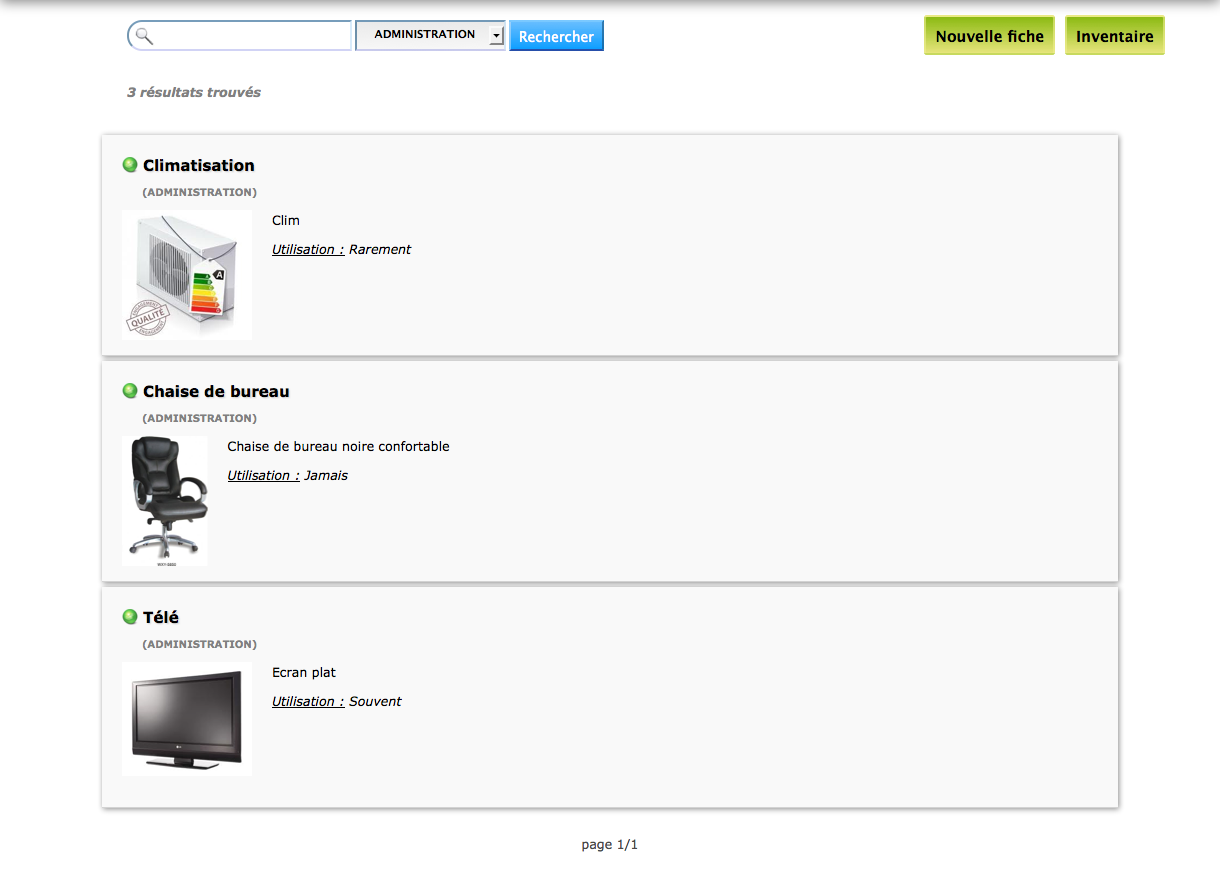This screenshot has width=1220, height=869.
Task: Click the dropdown arrow next to ADMINISTRATION
Action: [496, 36]
